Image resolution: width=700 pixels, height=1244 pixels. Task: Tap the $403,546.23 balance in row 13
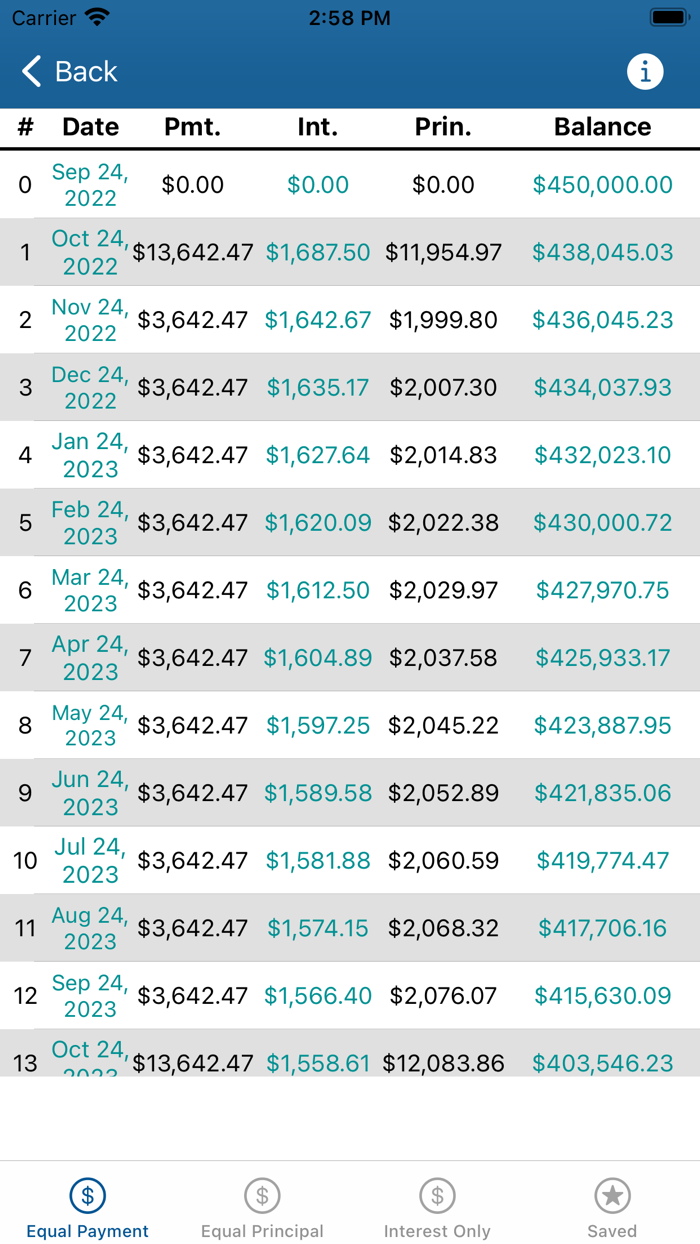[602, 1063]
